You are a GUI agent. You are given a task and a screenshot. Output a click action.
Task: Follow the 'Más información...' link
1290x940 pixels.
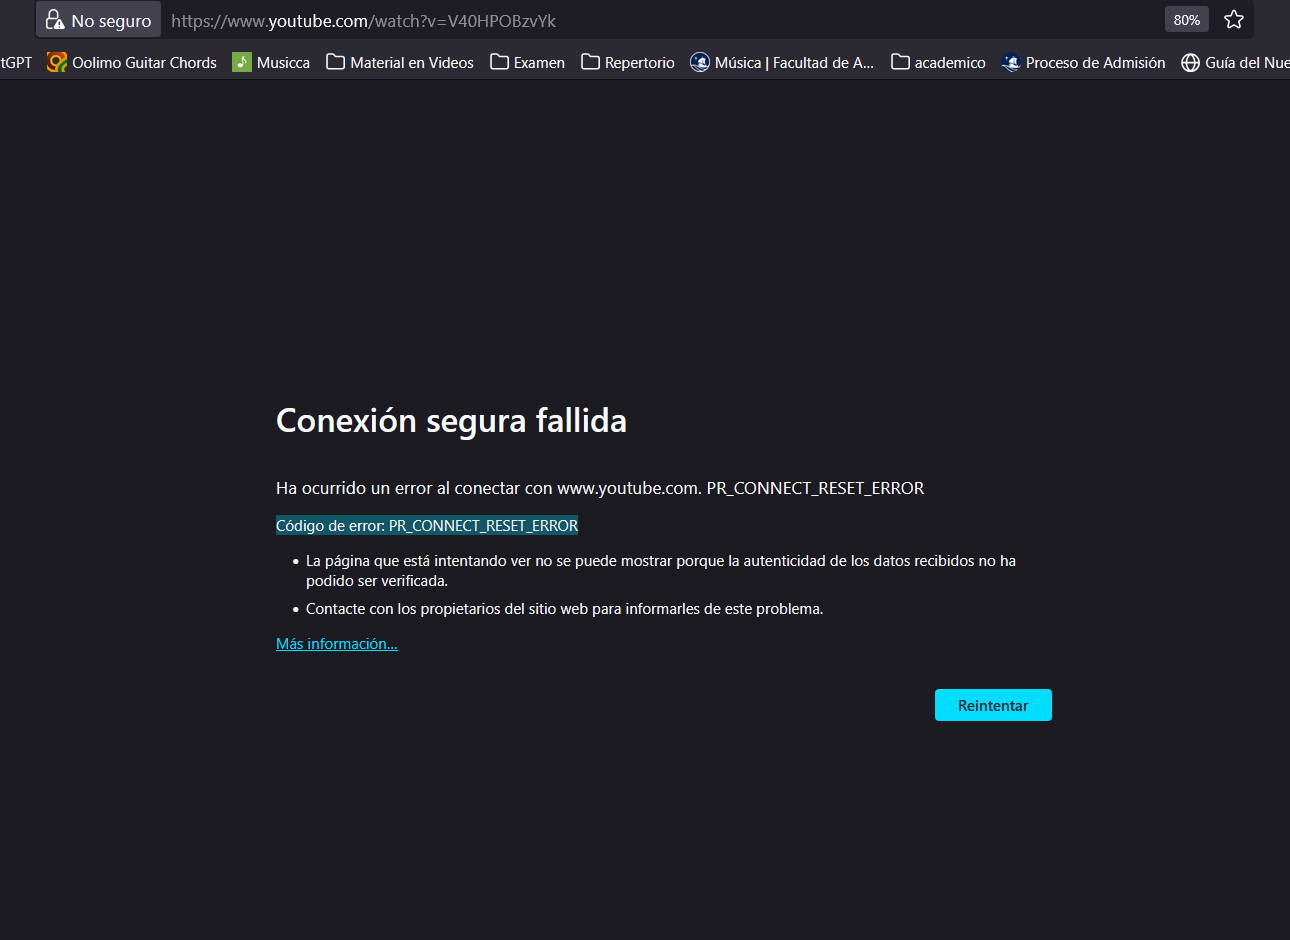(x=337, y=644)
